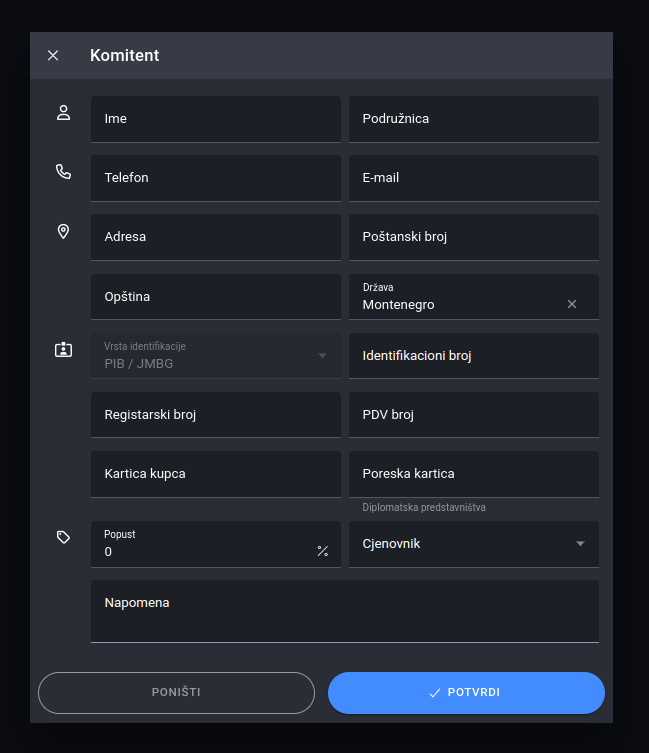Viewport: 649px width, 753px height.
Task: Click the phone icon beside Telefon
Action: coord(64,172)
